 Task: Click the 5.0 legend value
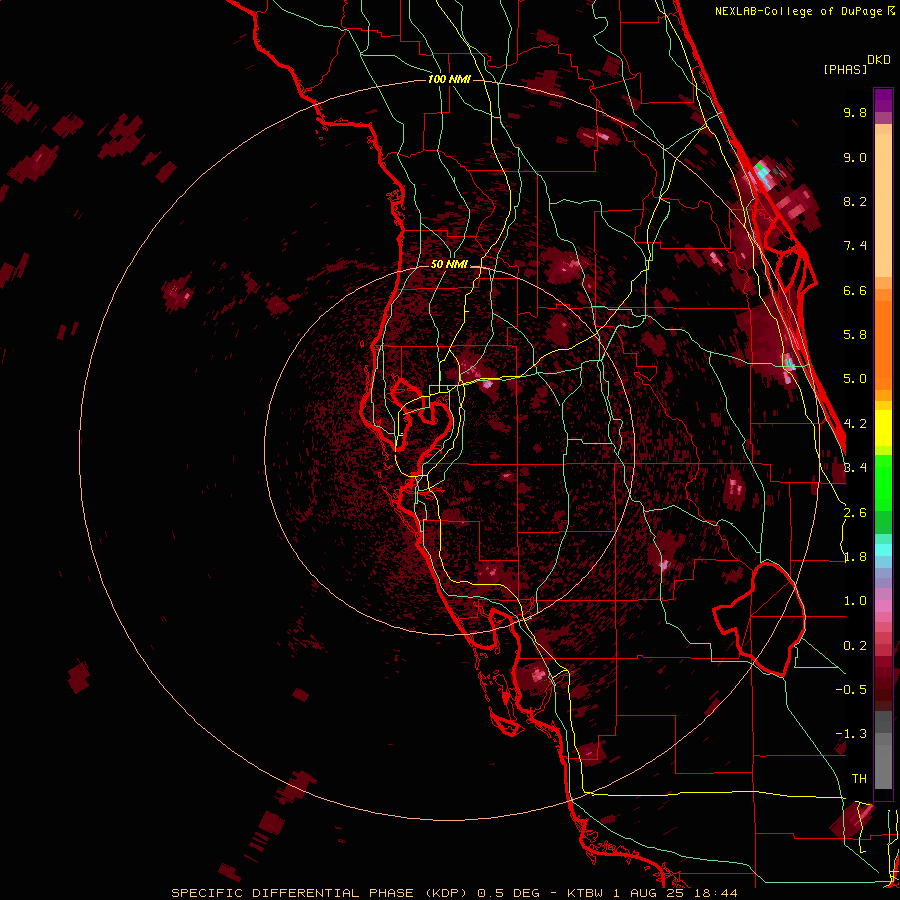[x=855, y=379]
